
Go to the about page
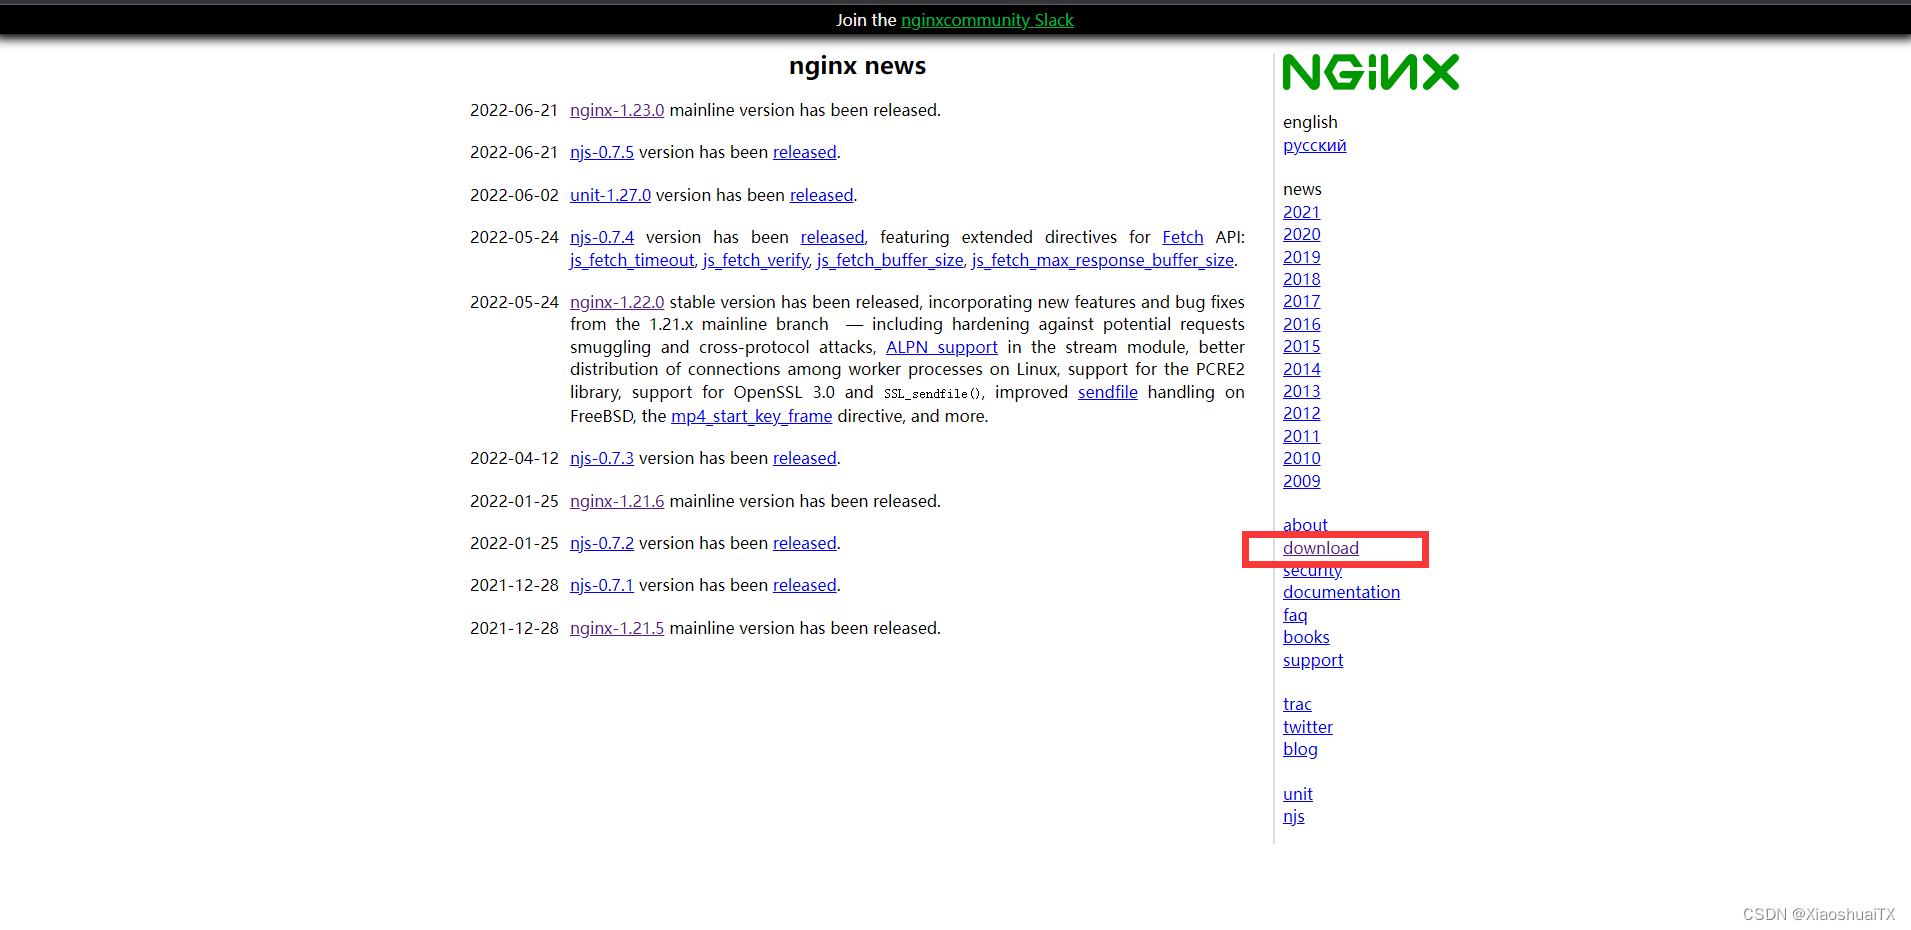tap(1305, 525)
